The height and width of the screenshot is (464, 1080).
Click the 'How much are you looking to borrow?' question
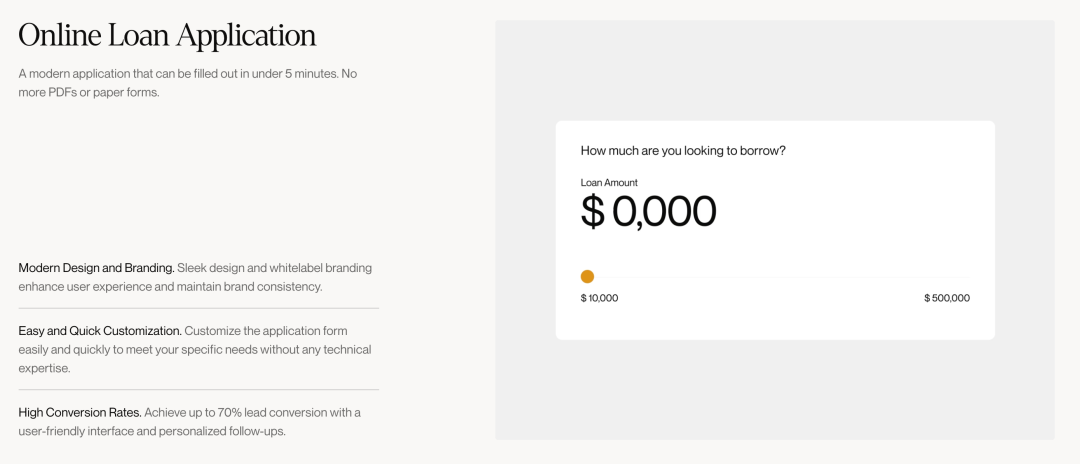683,151
